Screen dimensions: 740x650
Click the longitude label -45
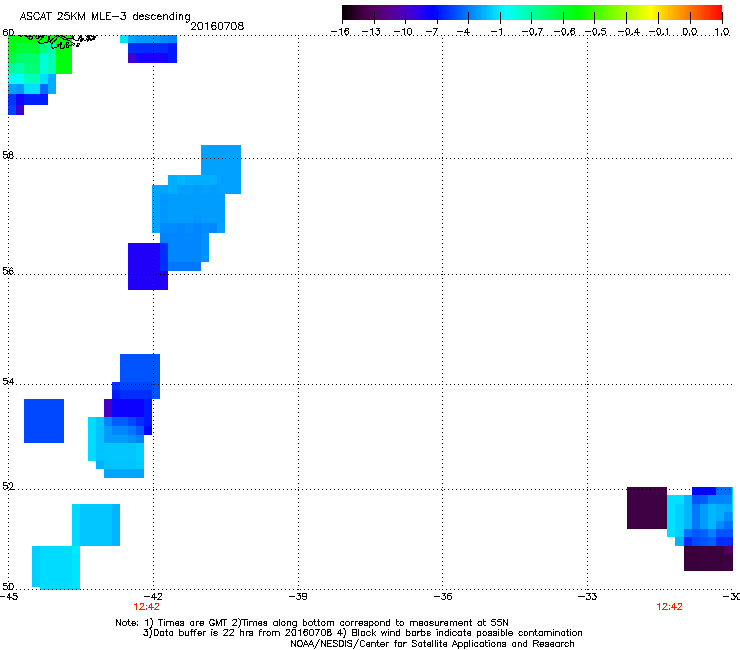[9, 597]
